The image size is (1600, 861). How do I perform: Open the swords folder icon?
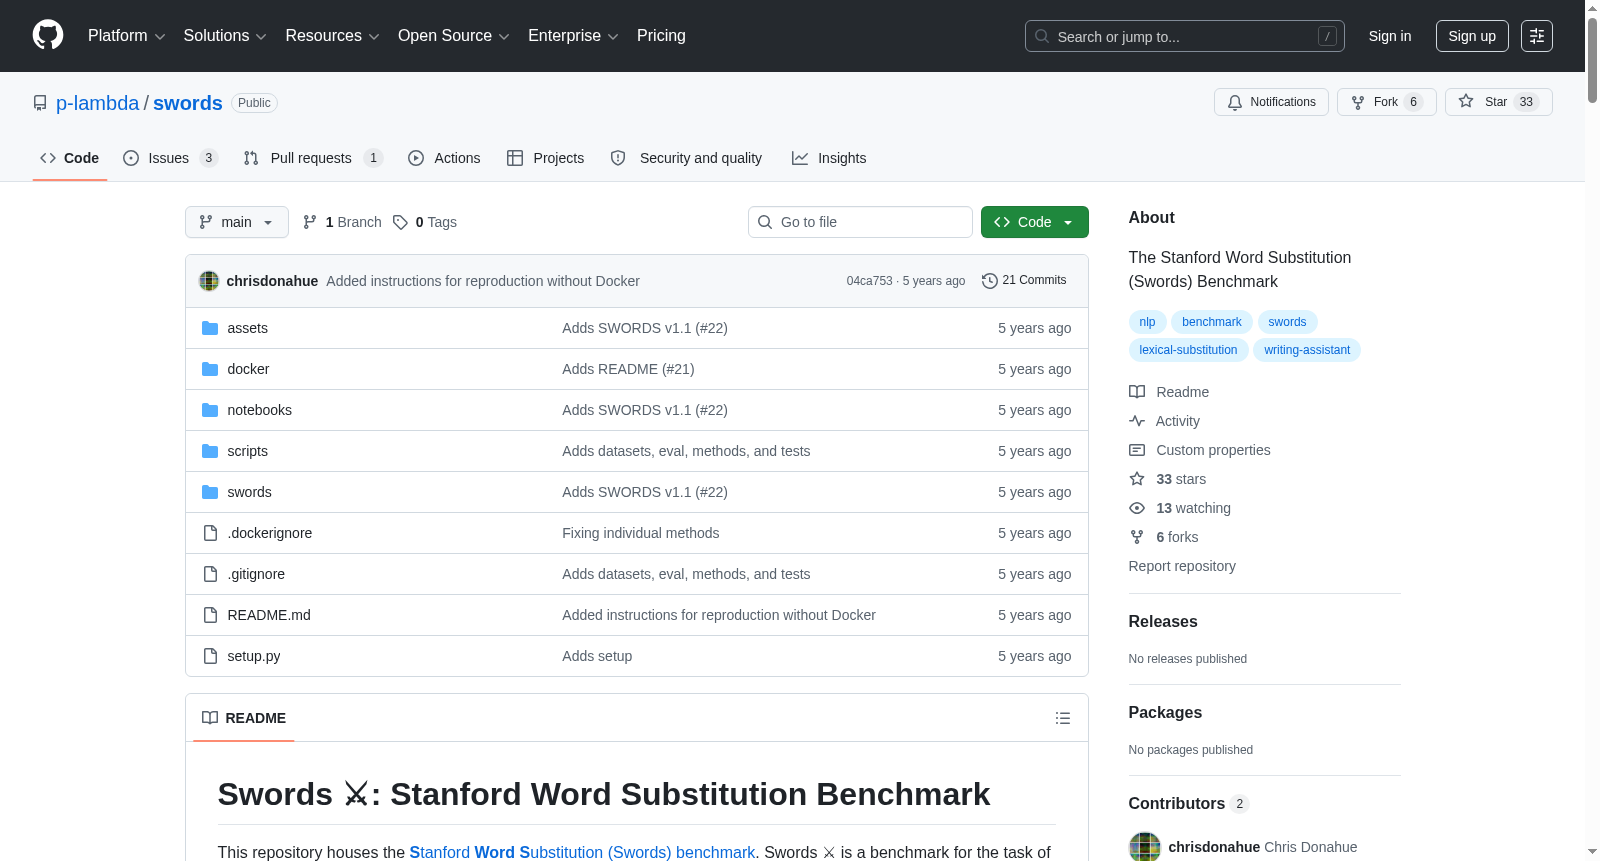[210, 492]
